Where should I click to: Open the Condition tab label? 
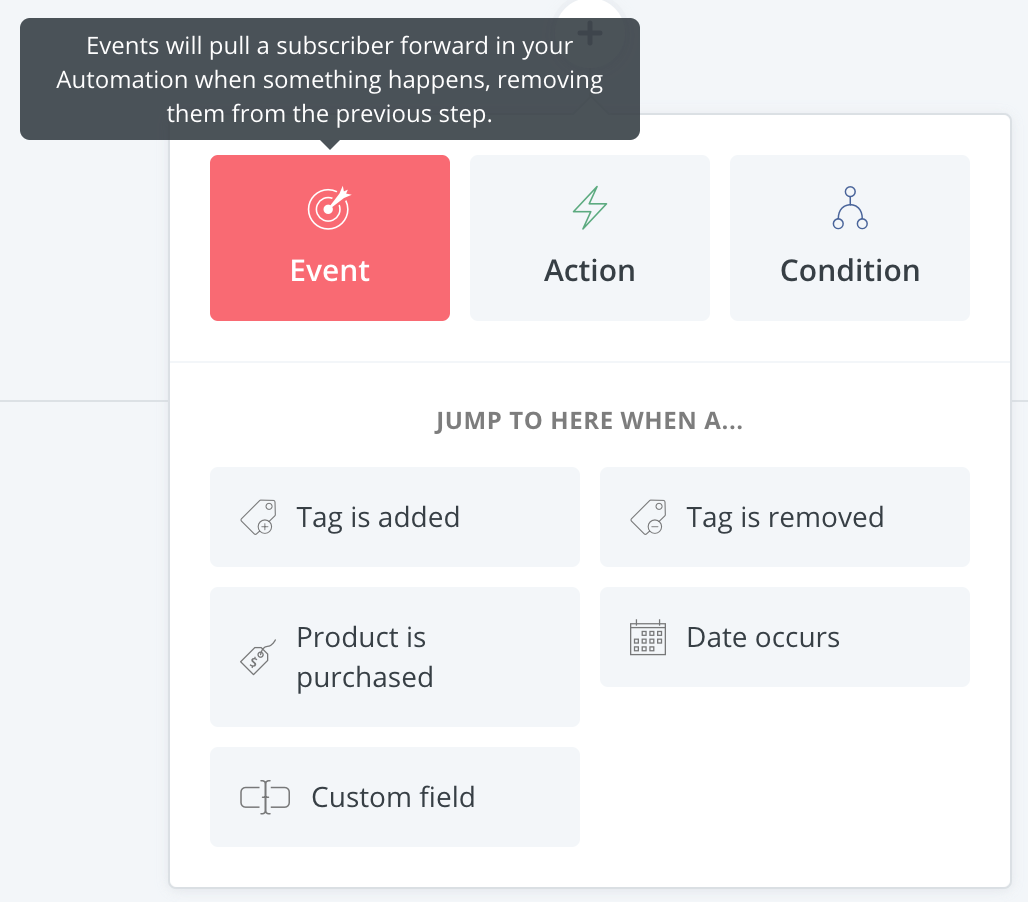tap(850, 271)
